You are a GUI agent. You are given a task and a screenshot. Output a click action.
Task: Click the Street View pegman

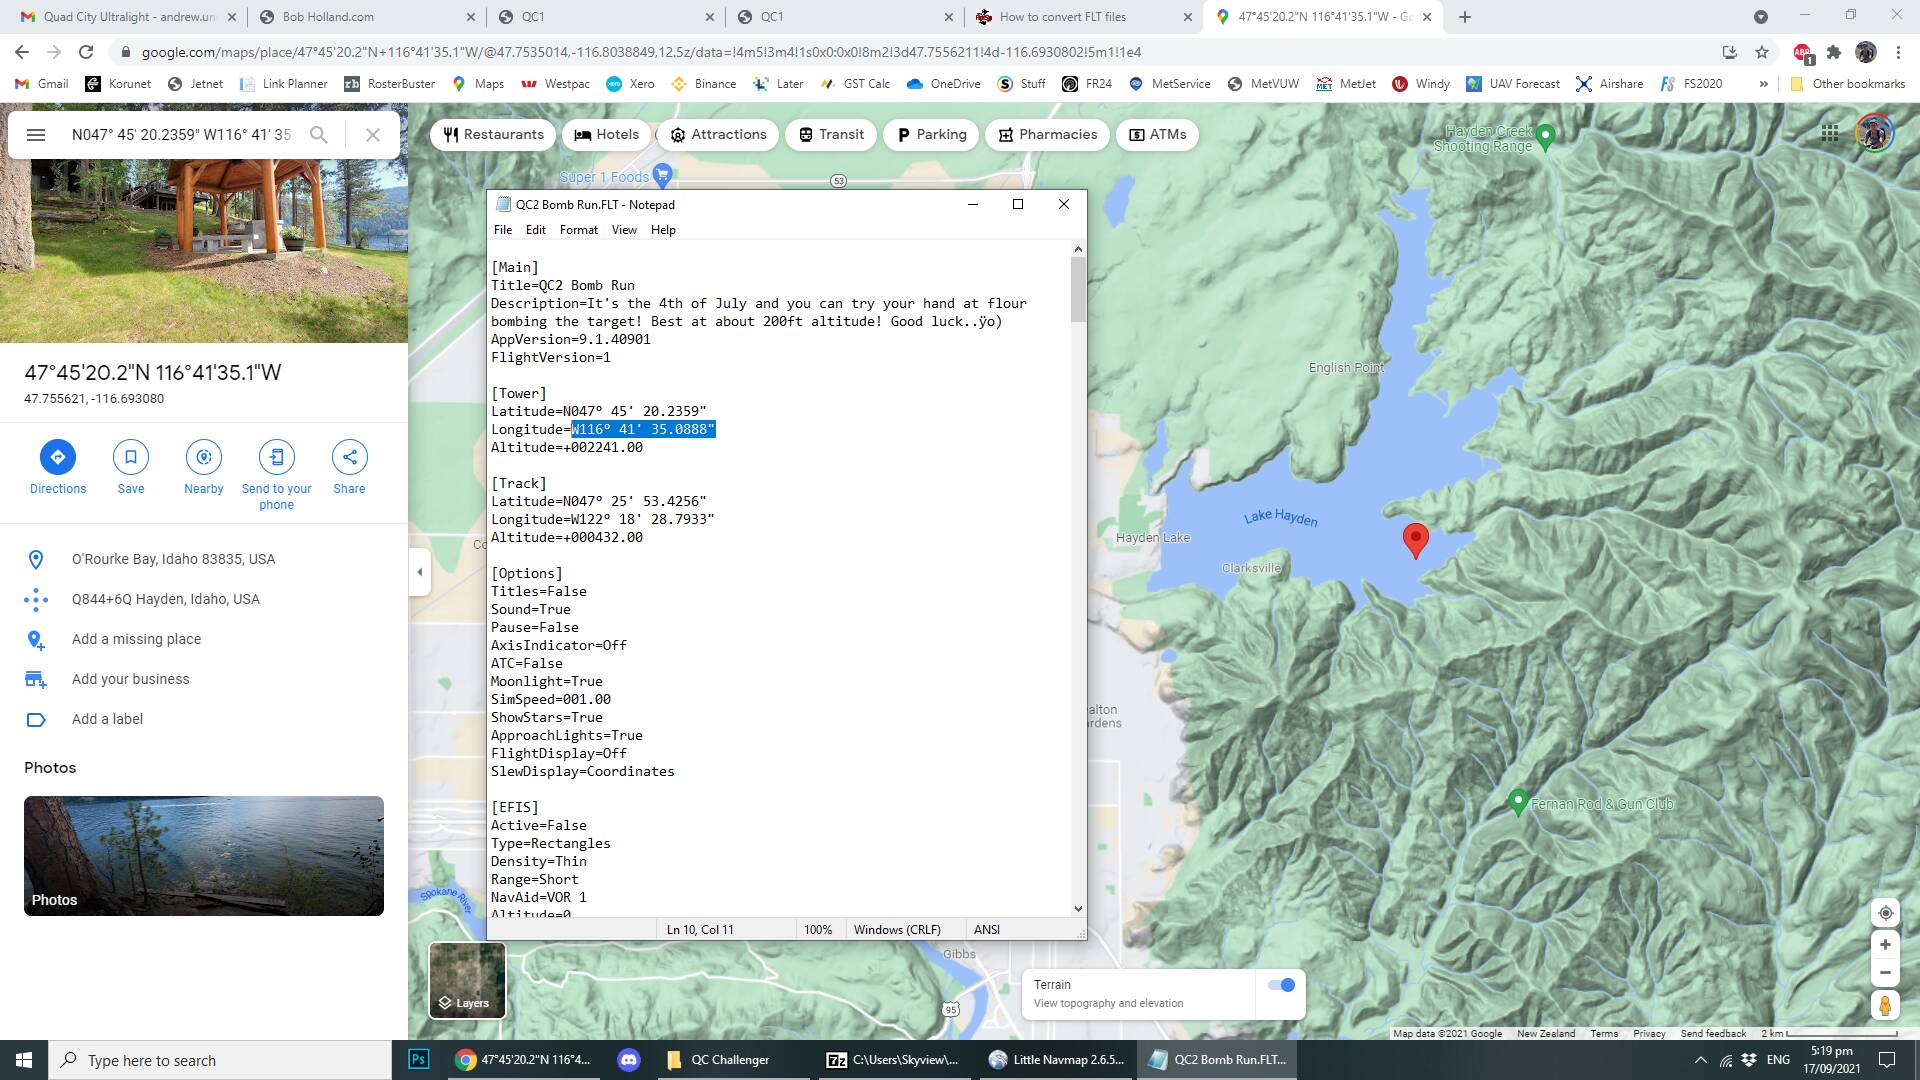click(1885, 1005)
